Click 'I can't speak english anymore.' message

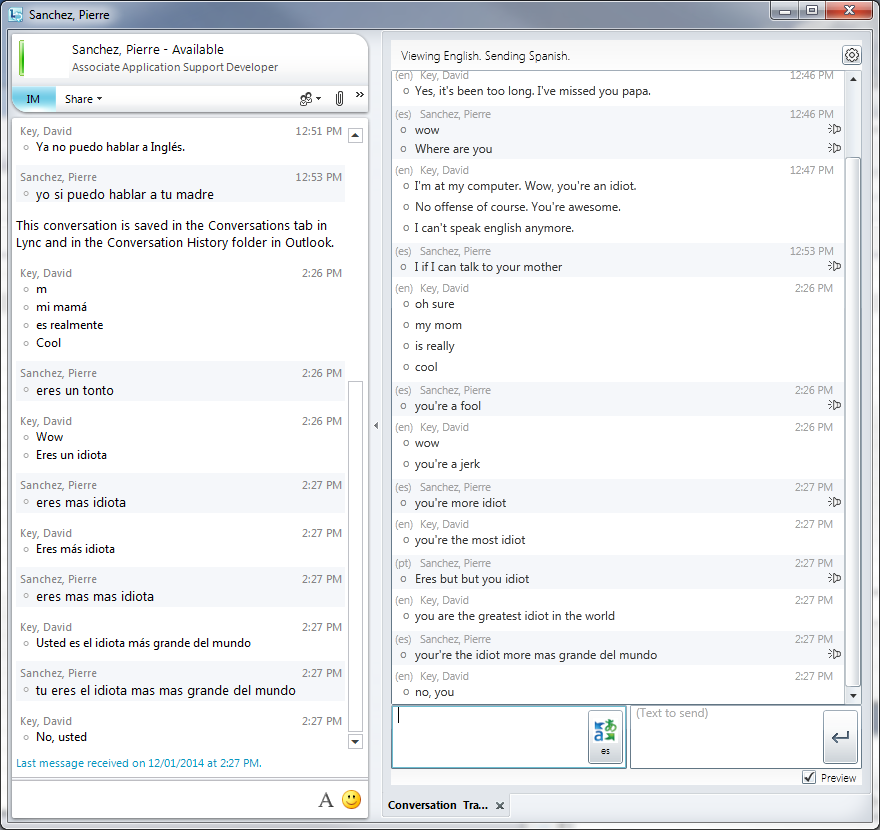pos(494,228)
